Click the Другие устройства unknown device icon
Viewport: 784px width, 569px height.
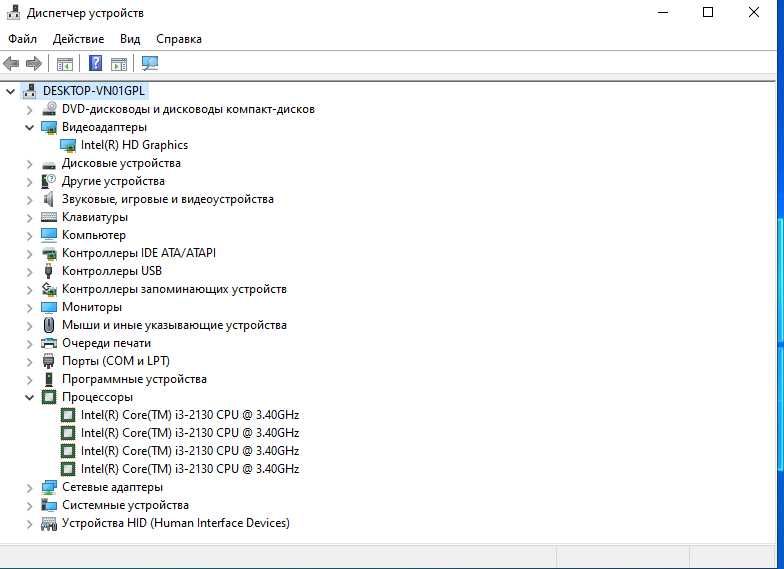tap(48, 181)
